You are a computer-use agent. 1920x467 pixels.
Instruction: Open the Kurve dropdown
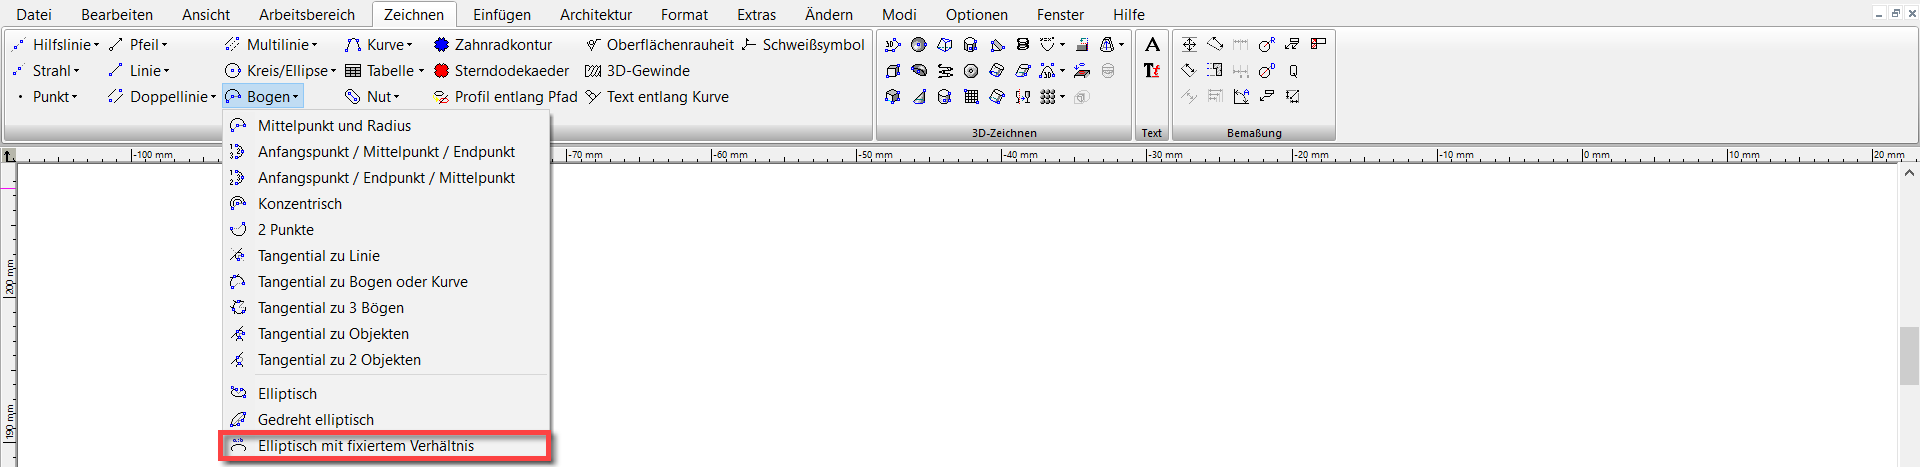click(409, 45)
